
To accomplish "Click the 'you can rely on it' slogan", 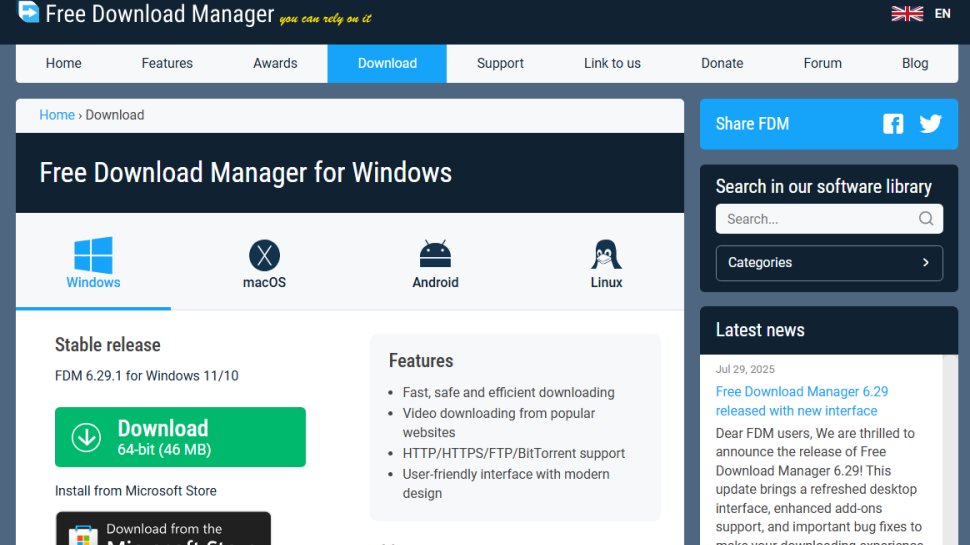I will coord(325,19).
